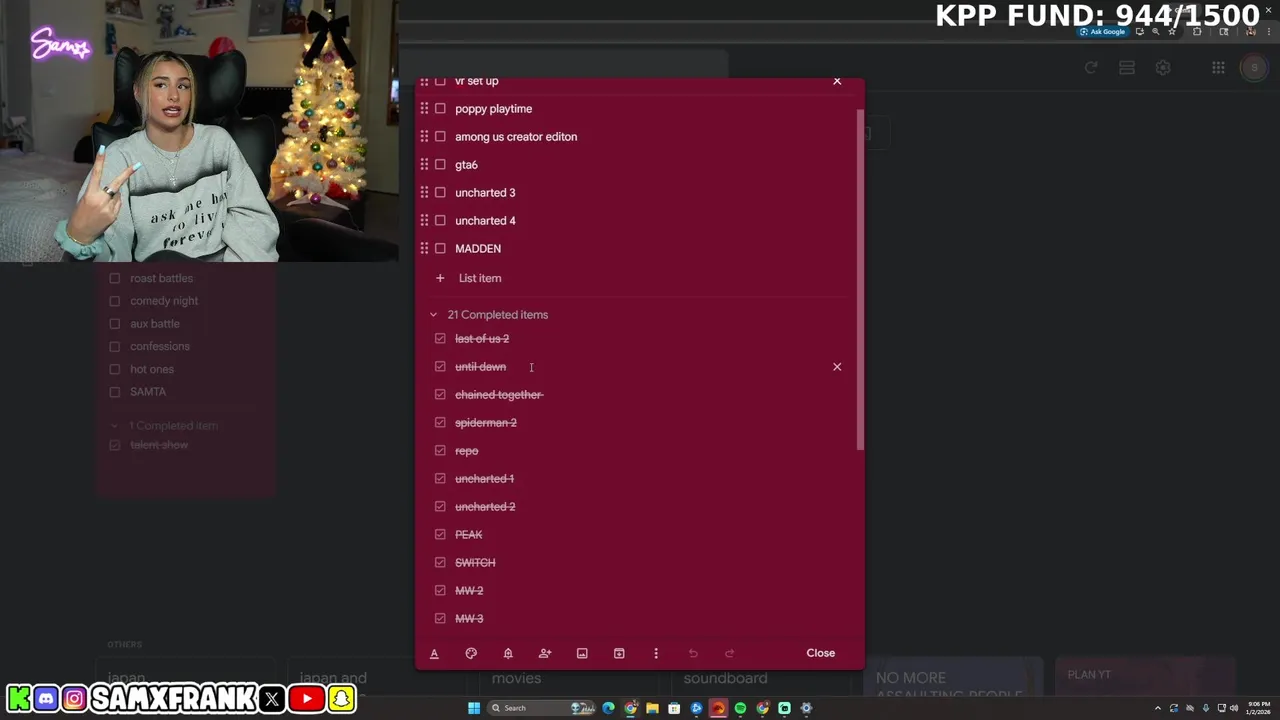Bookmark this page with the star icon
Viewport: 1280px width, 720px height.
[x=1172, y=32]
